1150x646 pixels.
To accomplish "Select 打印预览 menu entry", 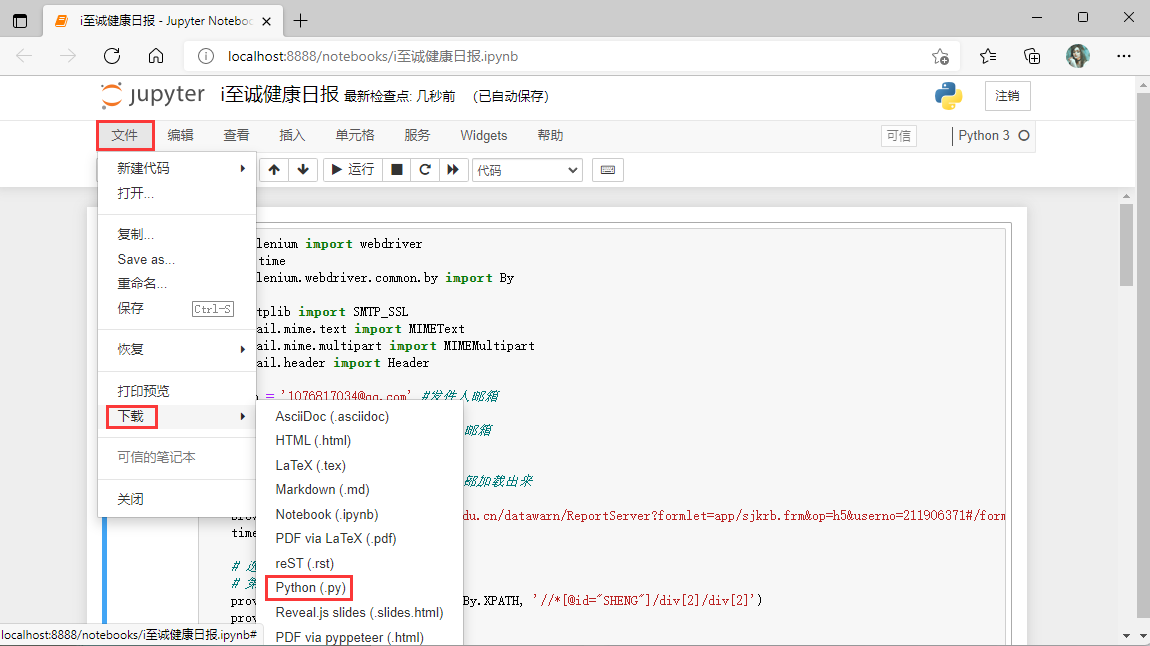I will tap(177, 391).
